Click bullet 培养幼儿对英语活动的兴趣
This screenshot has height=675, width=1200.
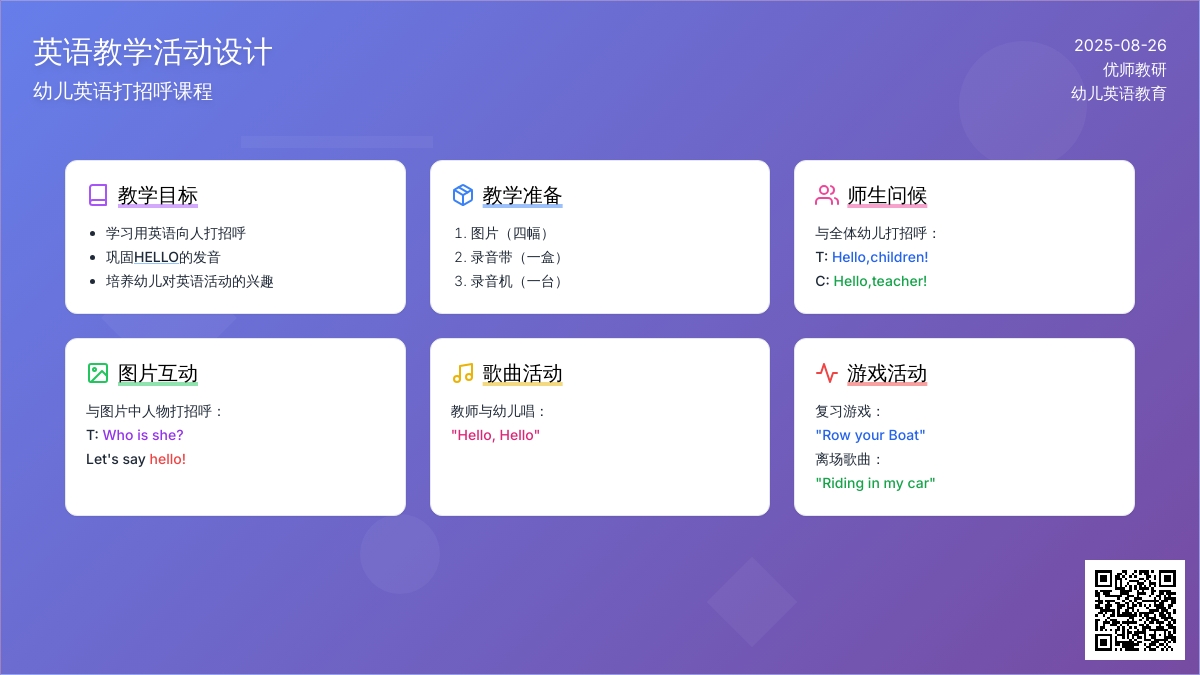click(x=190, y=281)
